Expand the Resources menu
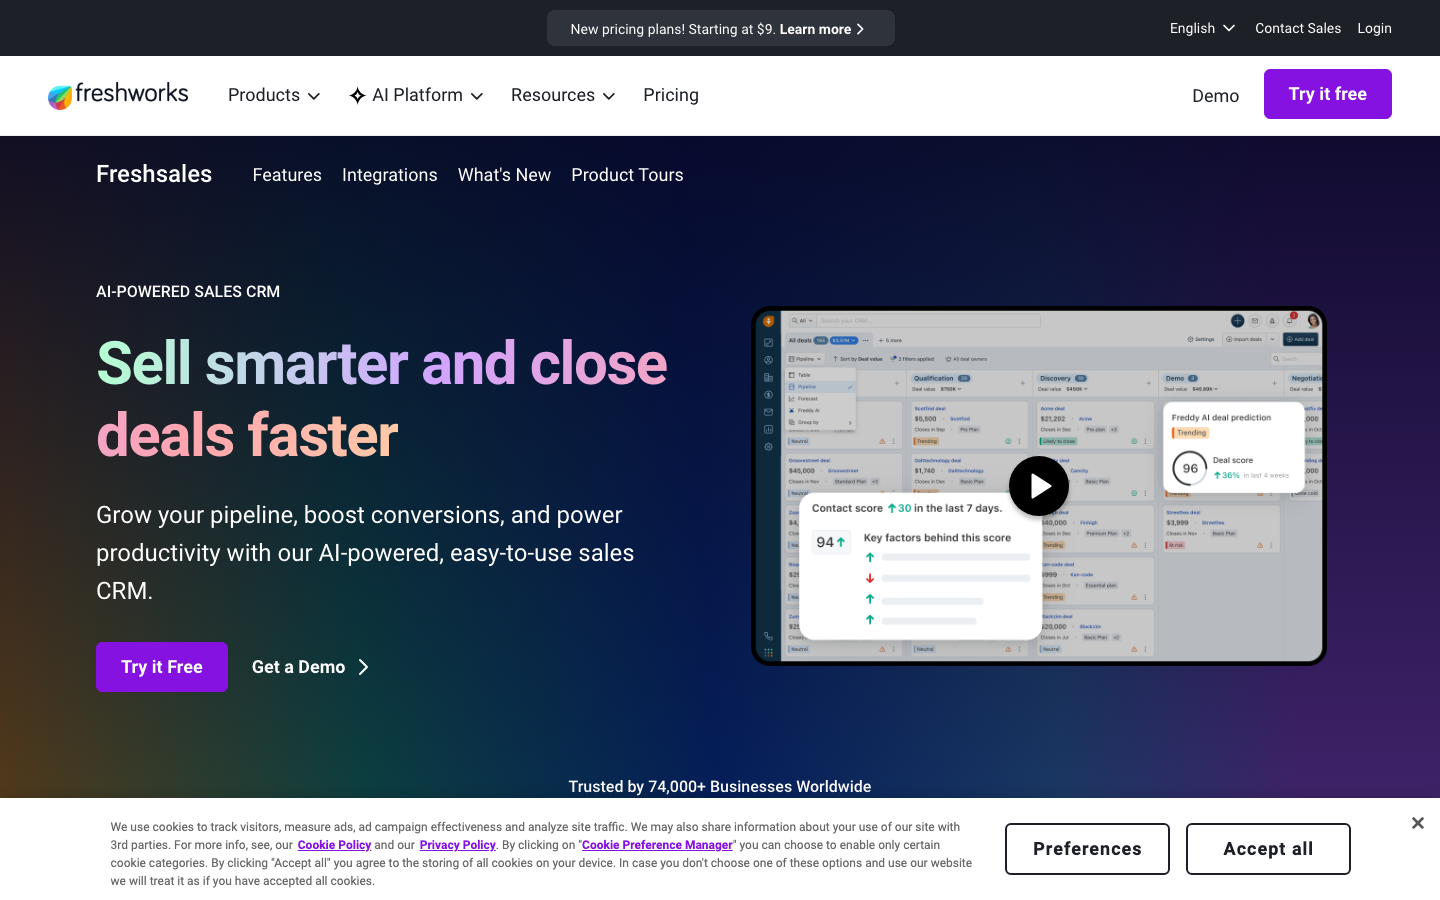The image size is (1440, 900). click(563, 95)
